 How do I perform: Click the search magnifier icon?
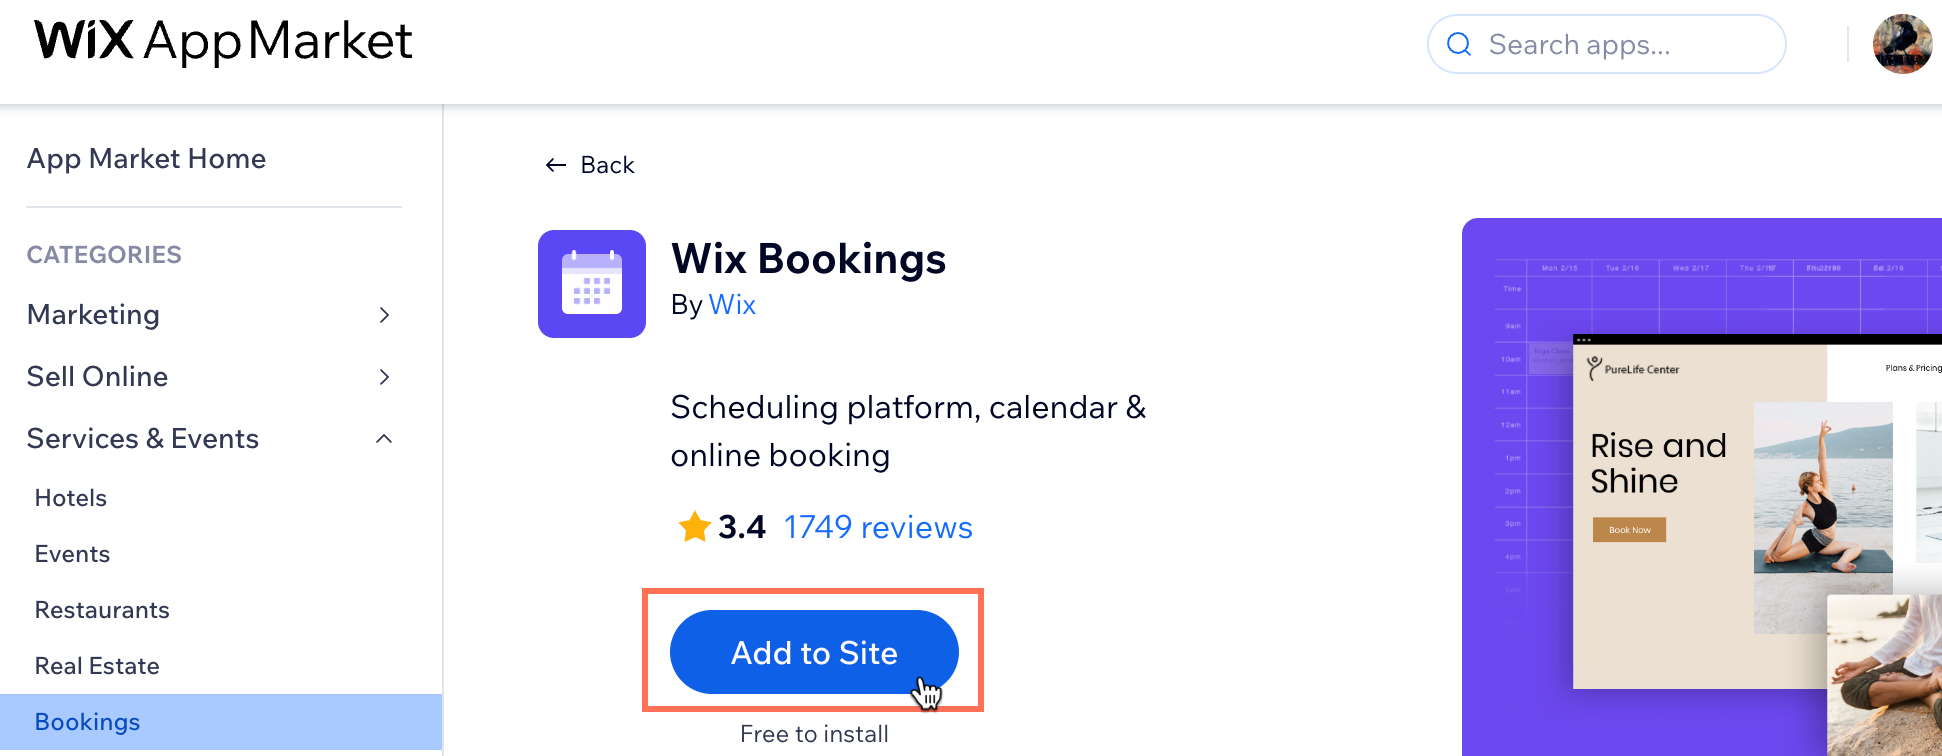(1459, 44)
